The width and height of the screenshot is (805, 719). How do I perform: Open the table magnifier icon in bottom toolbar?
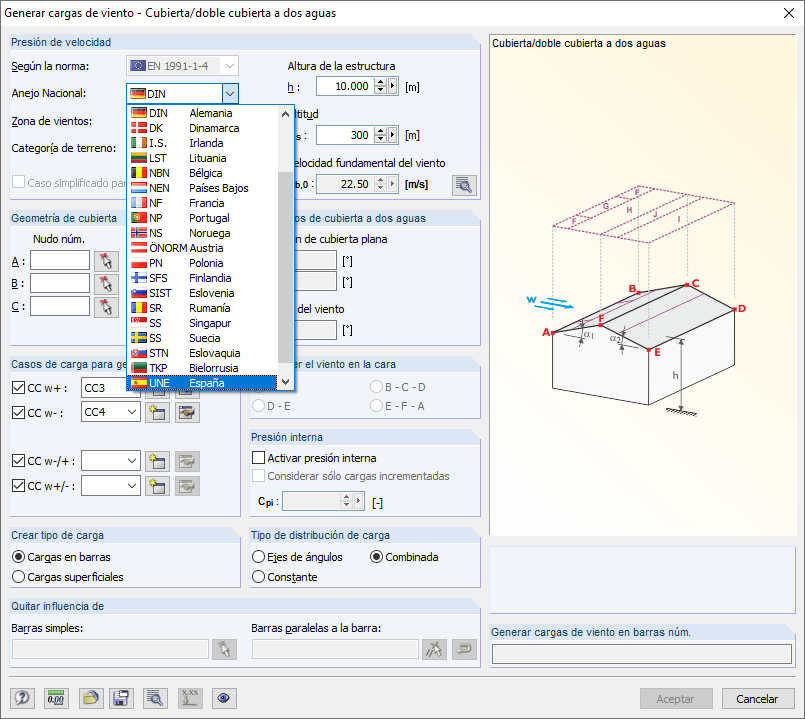155,698
